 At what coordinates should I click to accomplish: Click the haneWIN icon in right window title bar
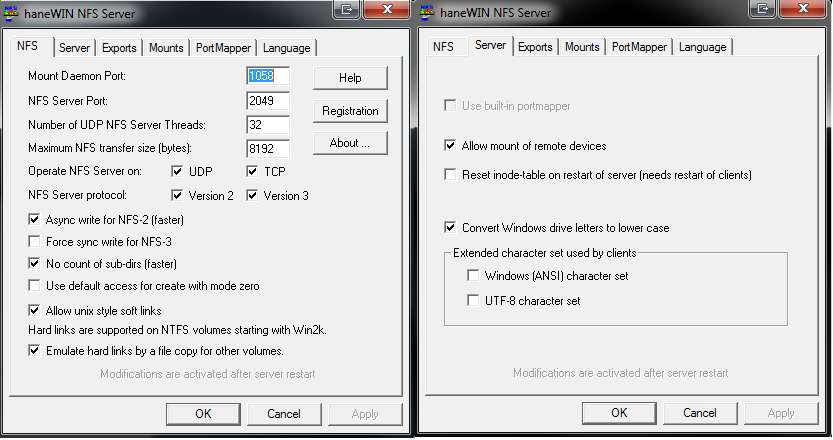(427, 12)
